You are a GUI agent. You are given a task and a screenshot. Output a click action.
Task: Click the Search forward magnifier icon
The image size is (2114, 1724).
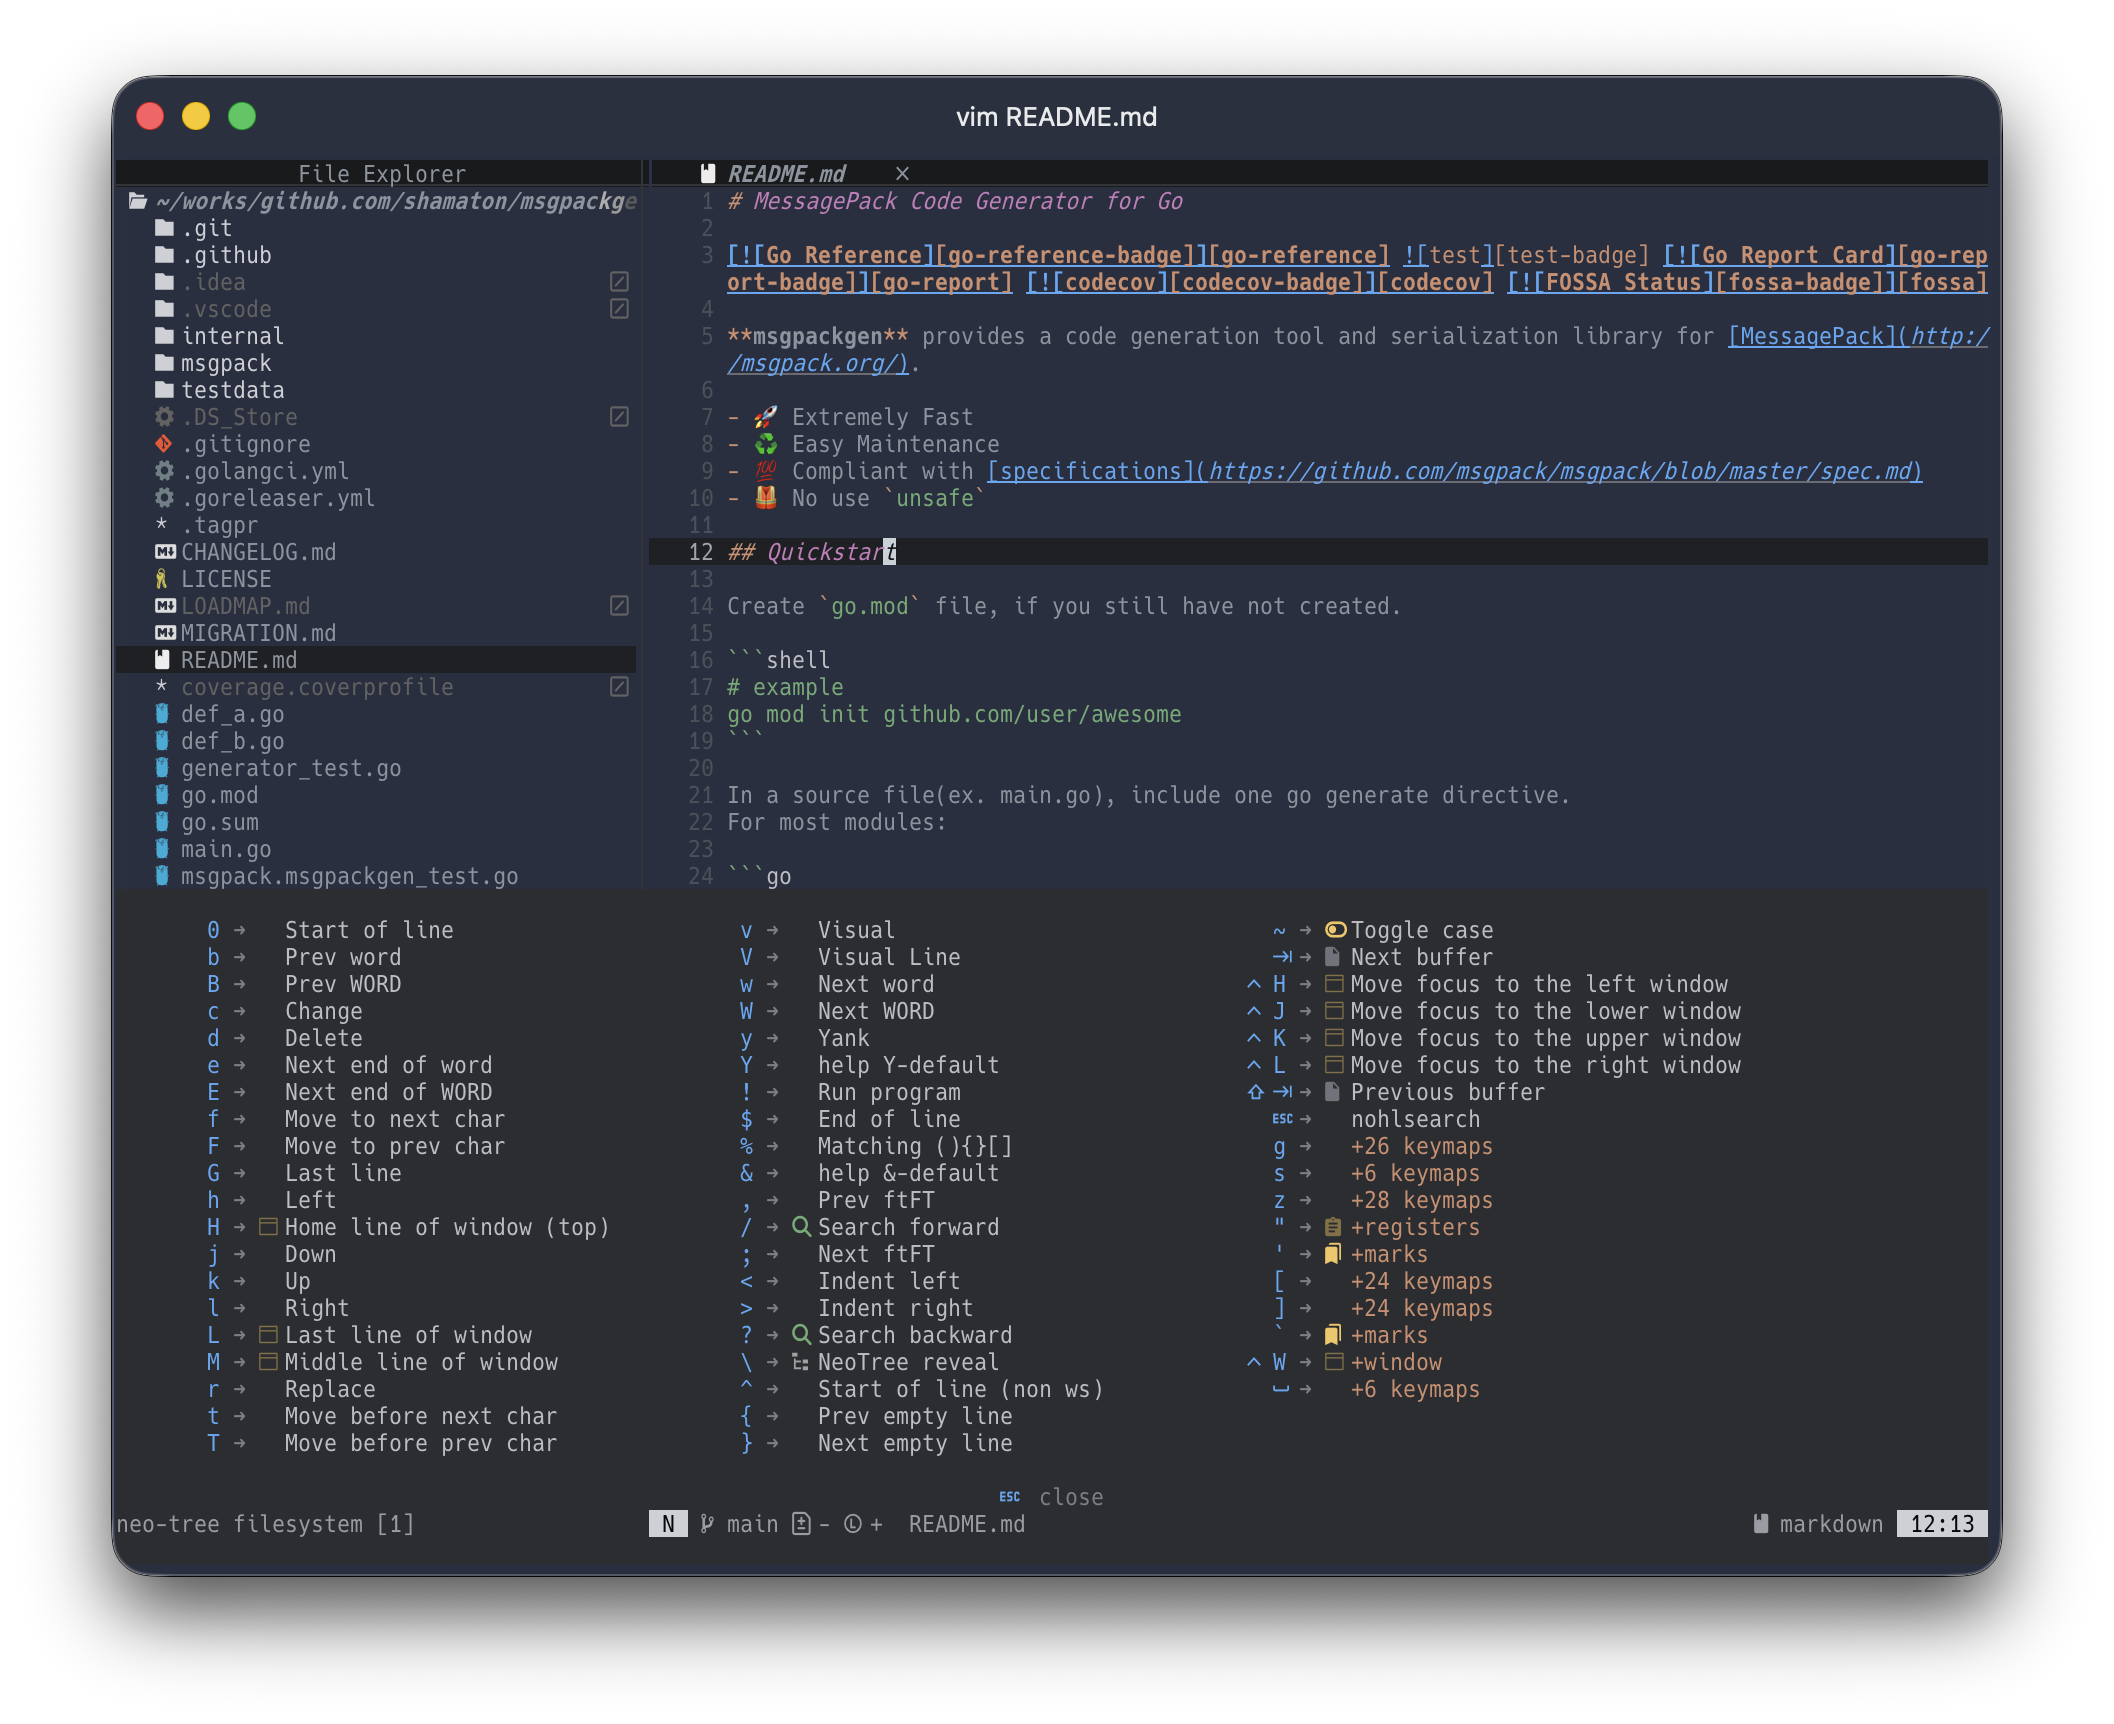[x=801, y=1226]
